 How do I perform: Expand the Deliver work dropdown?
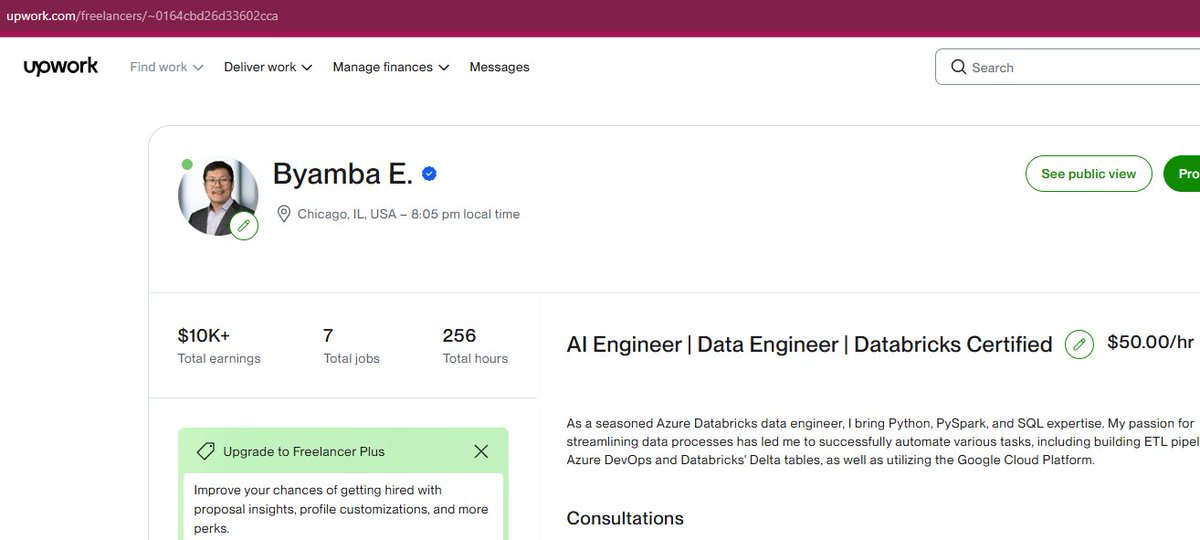[268, 67]
